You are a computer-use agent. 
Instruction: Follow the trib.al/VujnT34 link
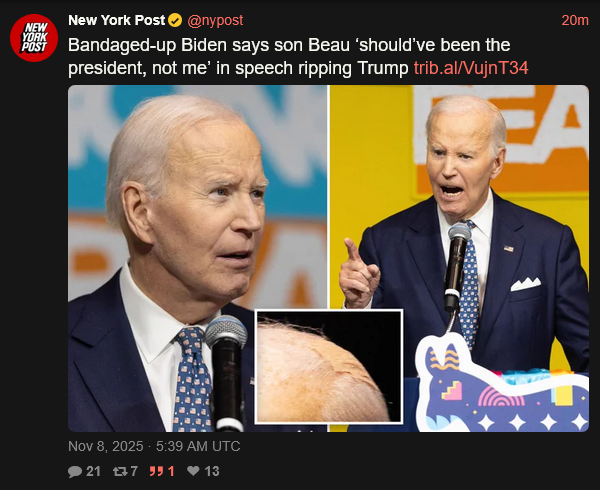pos(471,68)
